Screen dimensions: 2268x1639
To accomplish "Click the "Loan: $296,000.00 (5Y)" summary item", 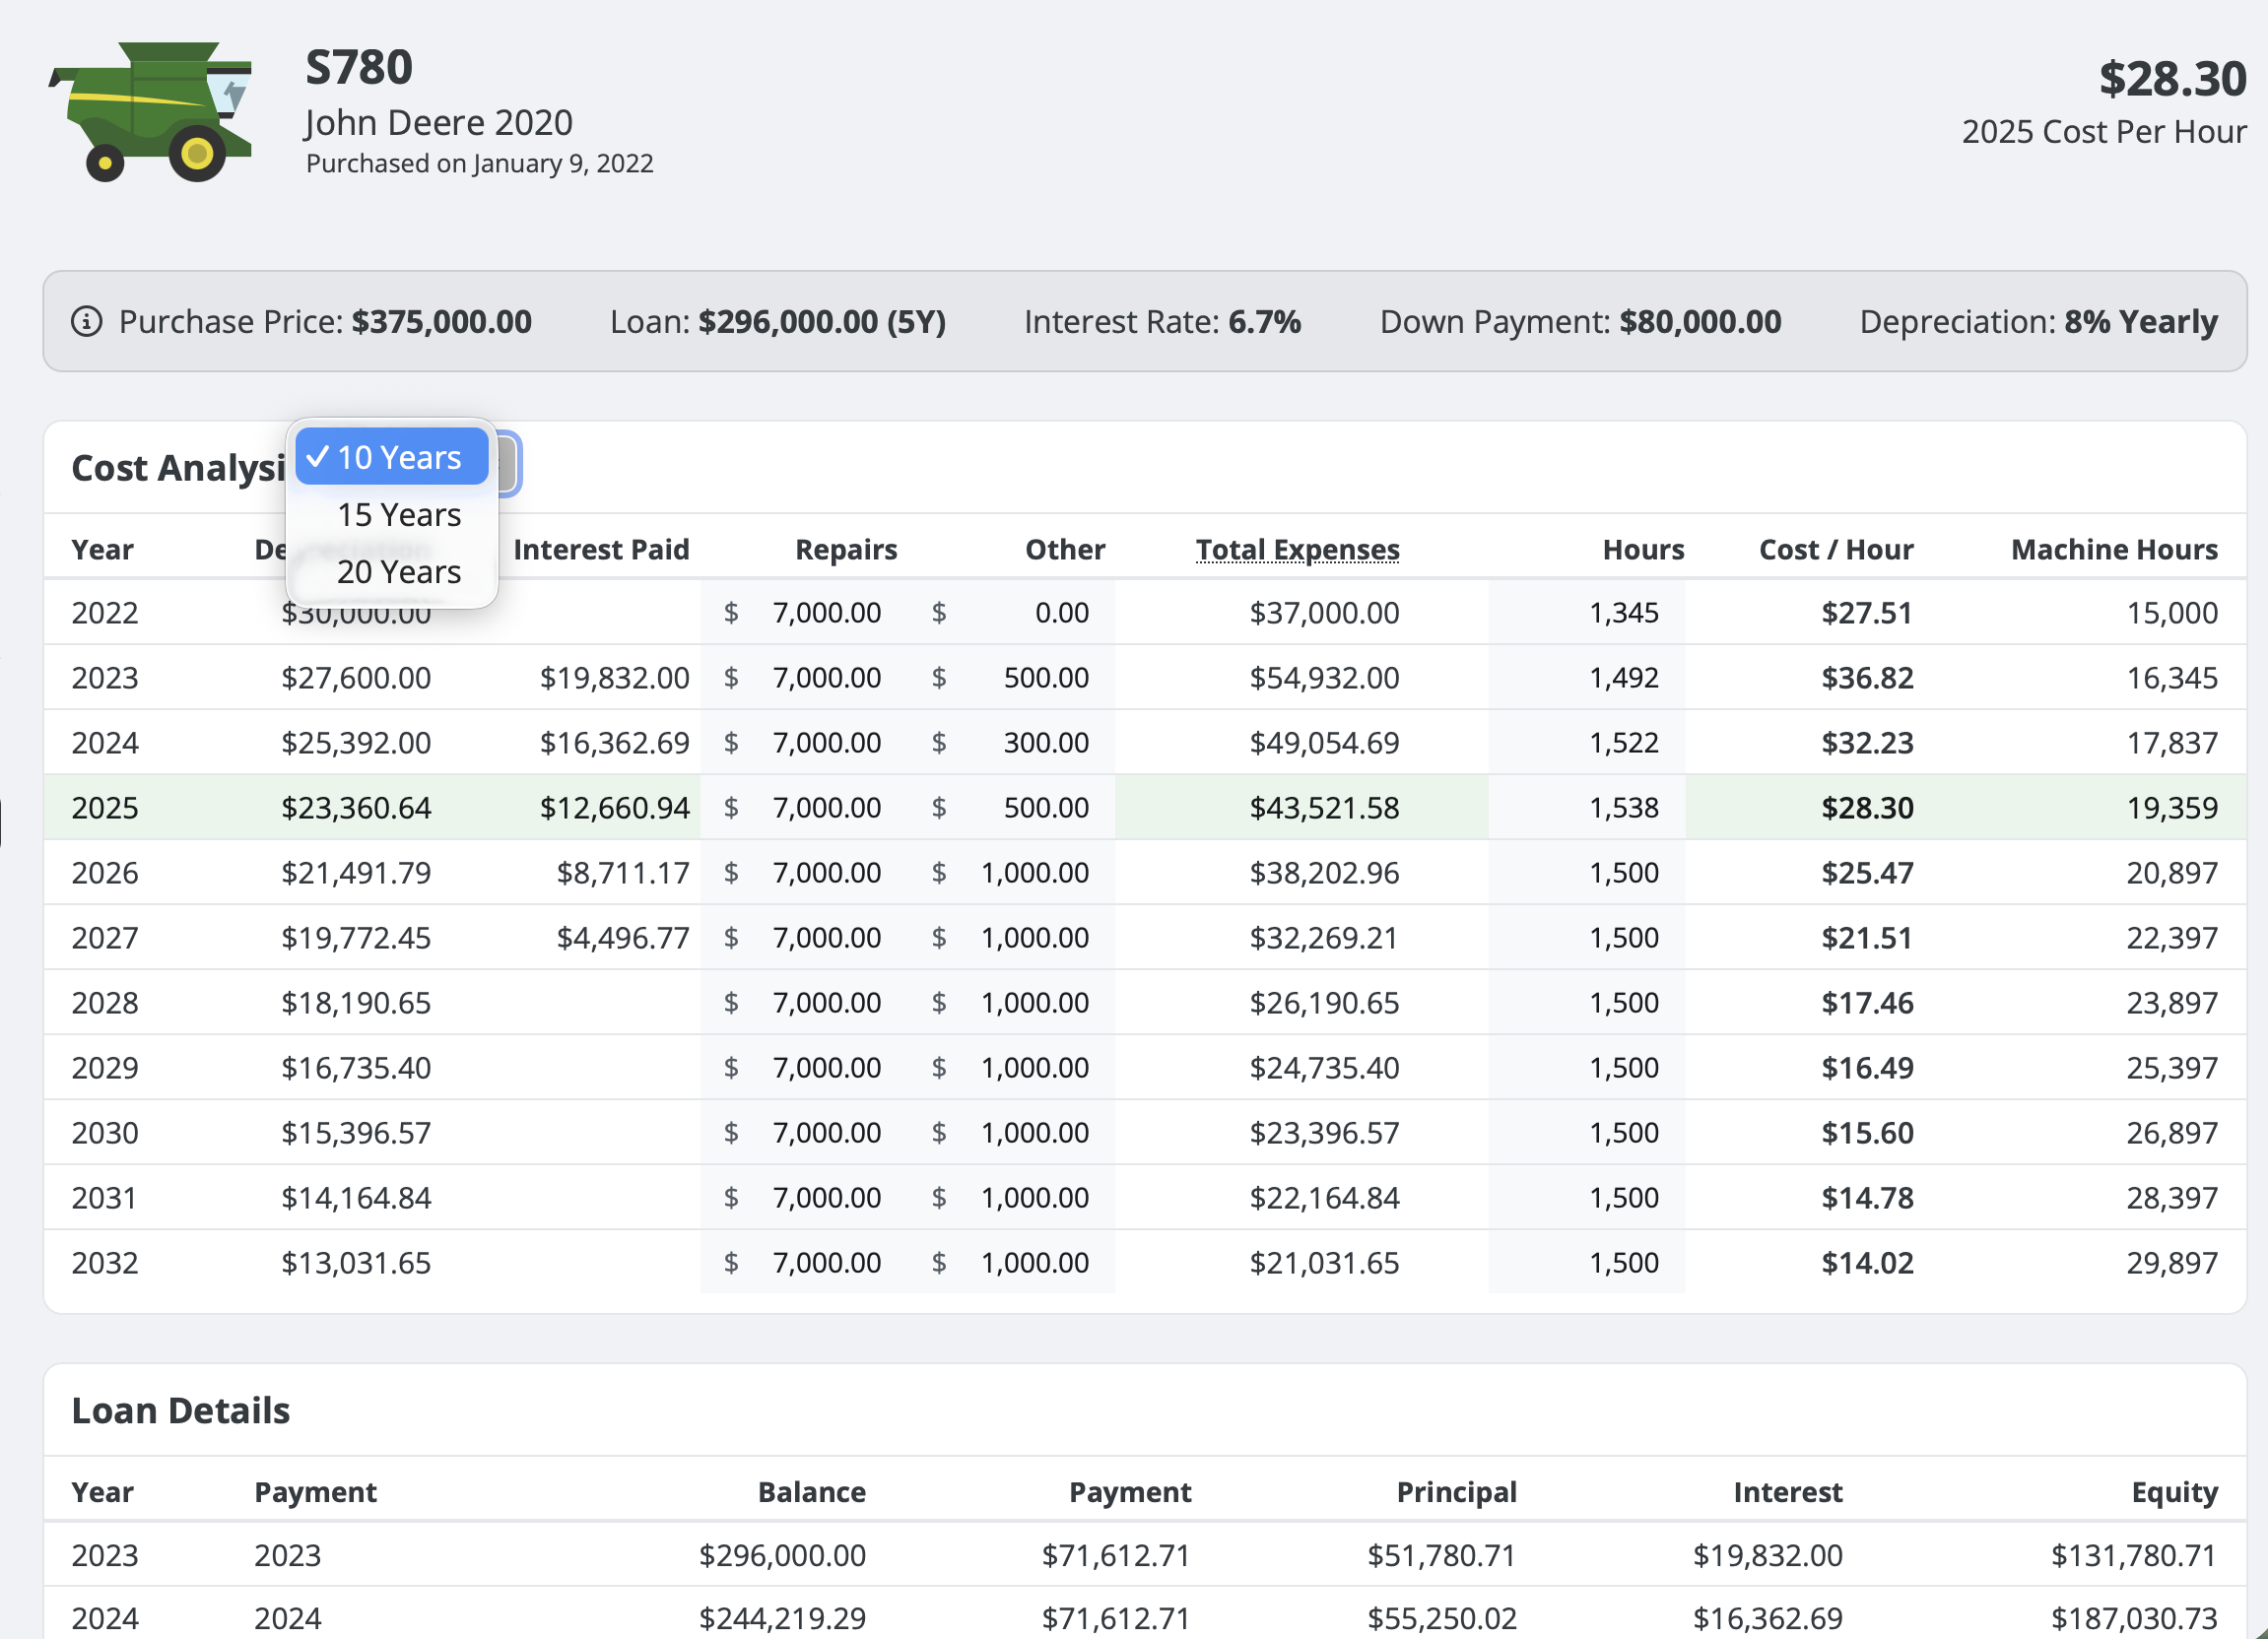I will coord(779,321).
